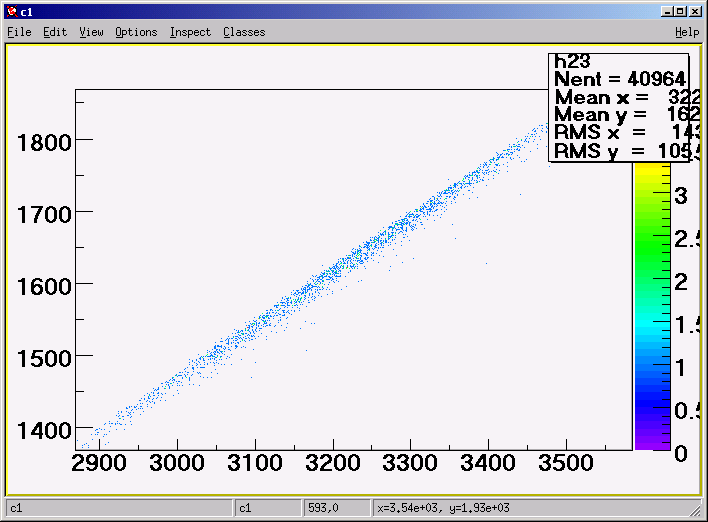The image size is (708, 522).
Task: Click the x-axis label 2900
Action: coord(99,463)
